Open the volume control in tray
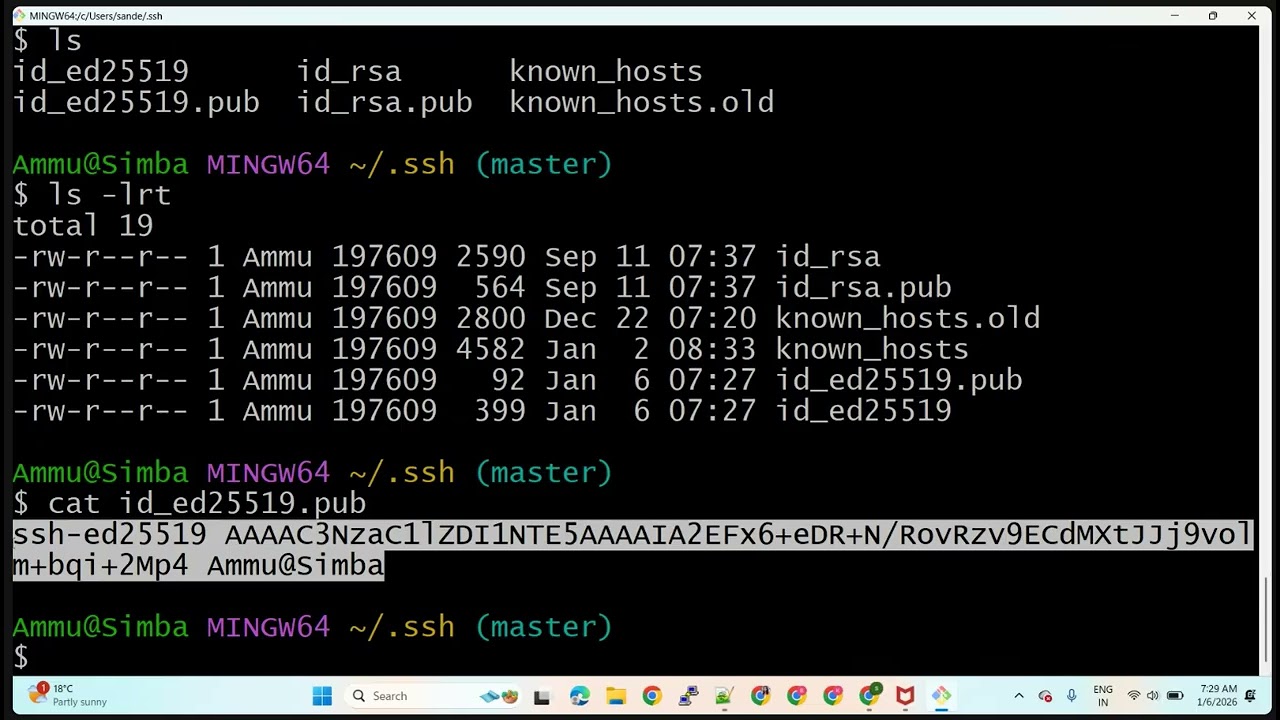Viewport: 1280px width, 720px height. tap(1152, 696)
